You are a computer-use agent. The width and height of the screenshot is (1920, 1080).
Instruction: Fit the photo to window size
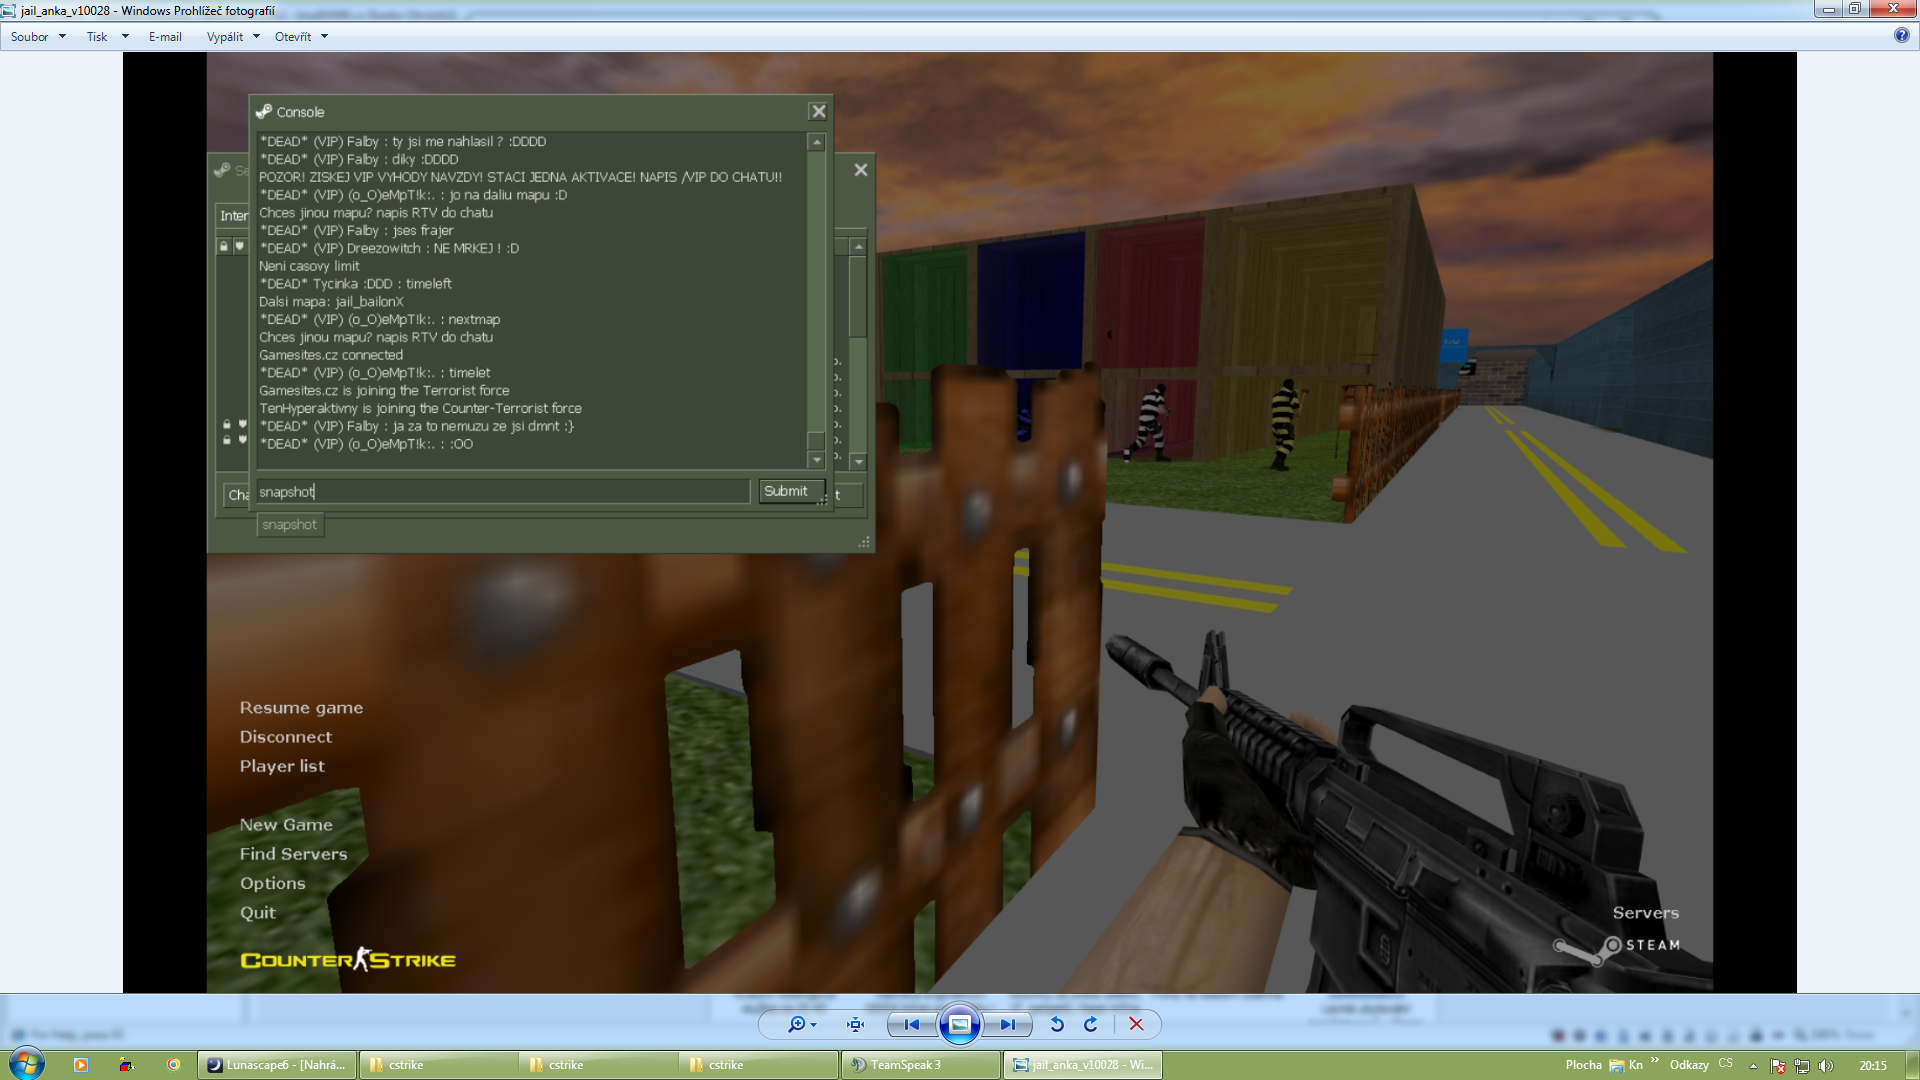[x=855, y=1024]
